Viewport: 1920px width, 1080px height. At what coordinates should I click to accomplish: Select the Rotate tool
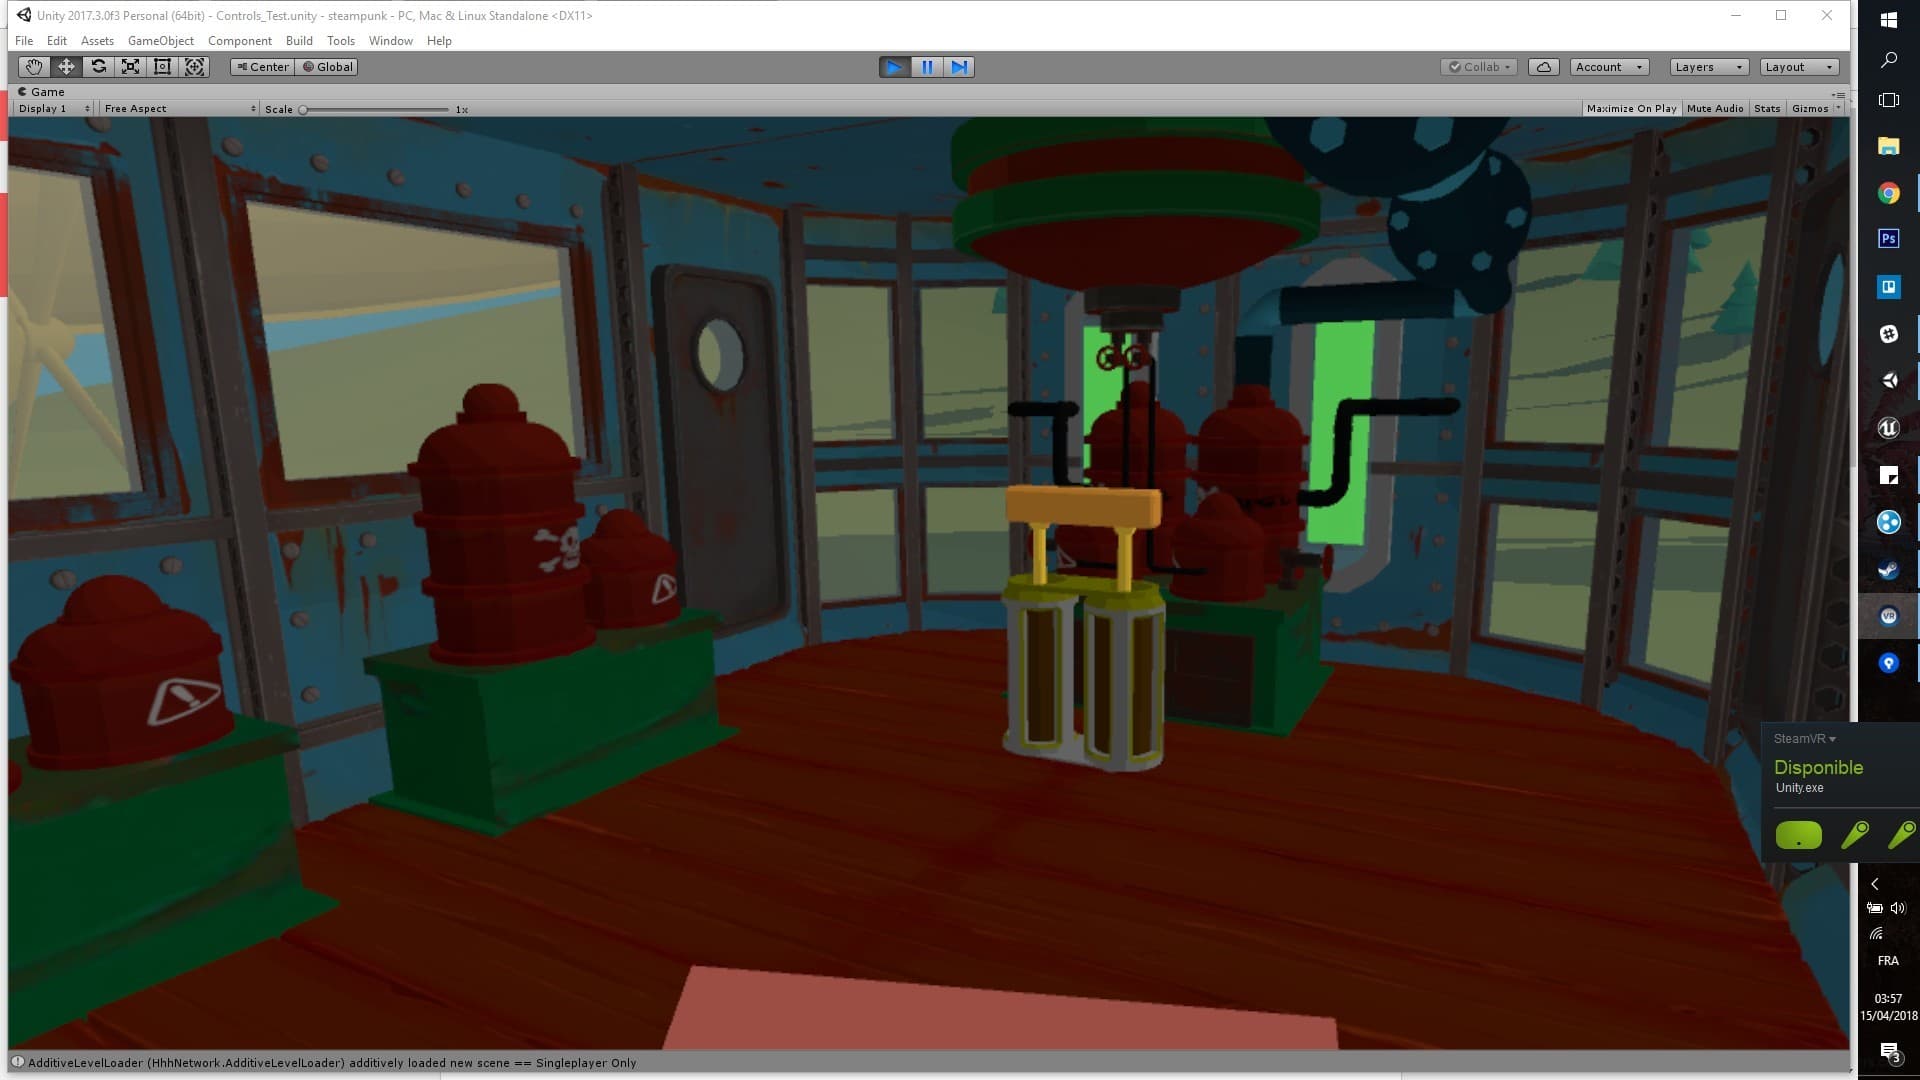[98, 67]
